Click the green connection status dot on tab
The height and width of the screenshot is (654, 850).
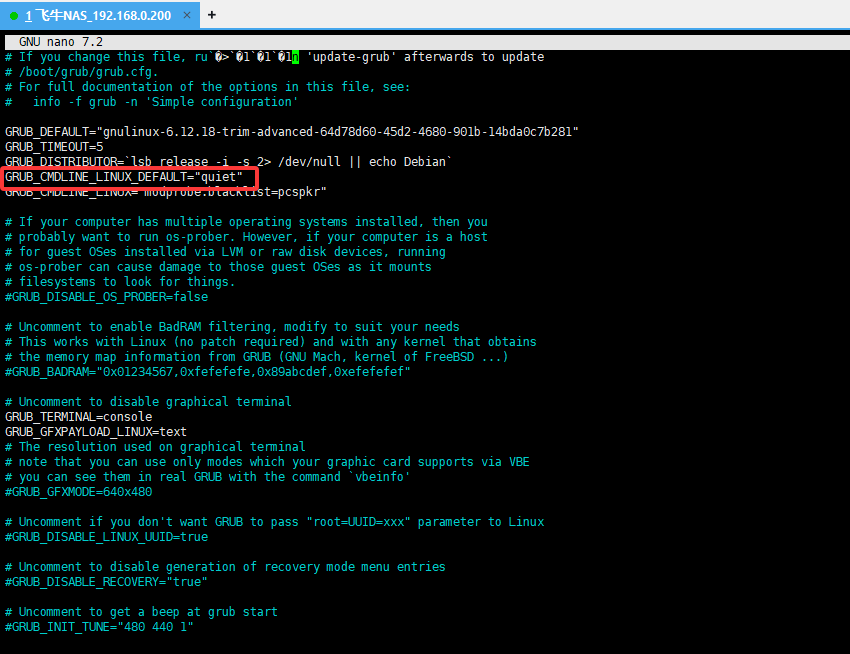(14, 16)
